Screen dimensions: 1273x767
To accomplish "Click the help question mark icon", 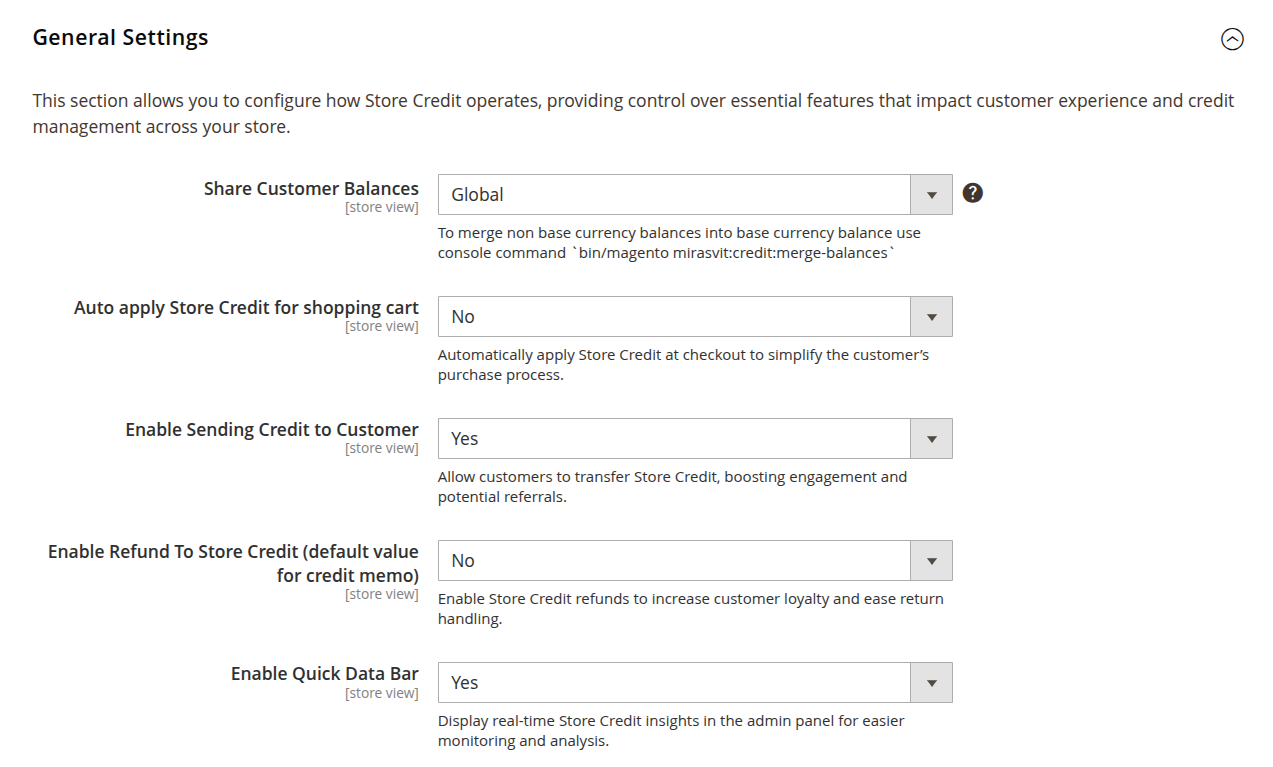I will click(972, 193).
